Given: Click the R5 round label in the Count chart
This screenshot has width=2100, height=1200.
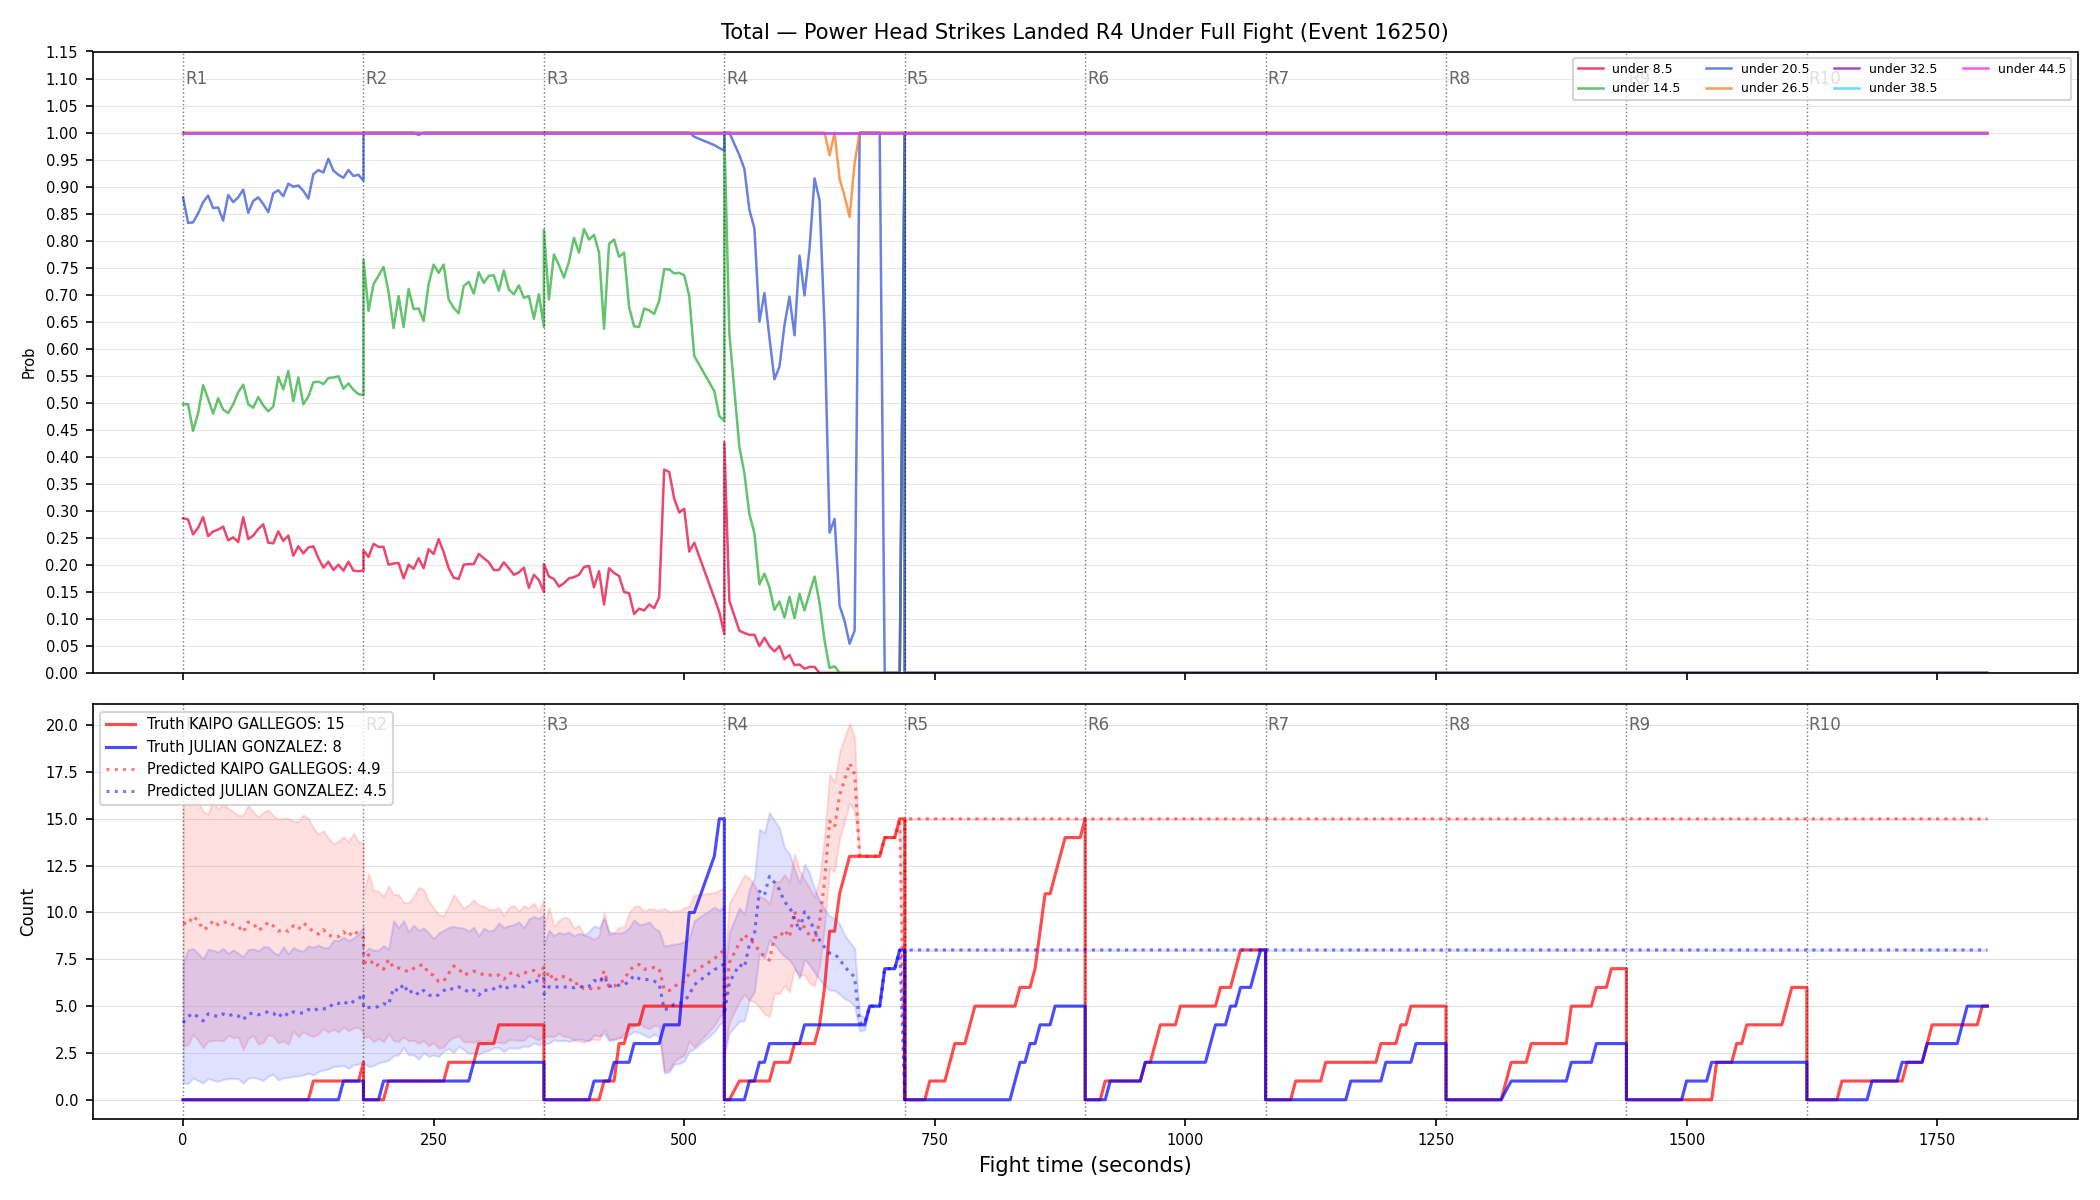Looking at the screenshot, I should pos(917,724).
